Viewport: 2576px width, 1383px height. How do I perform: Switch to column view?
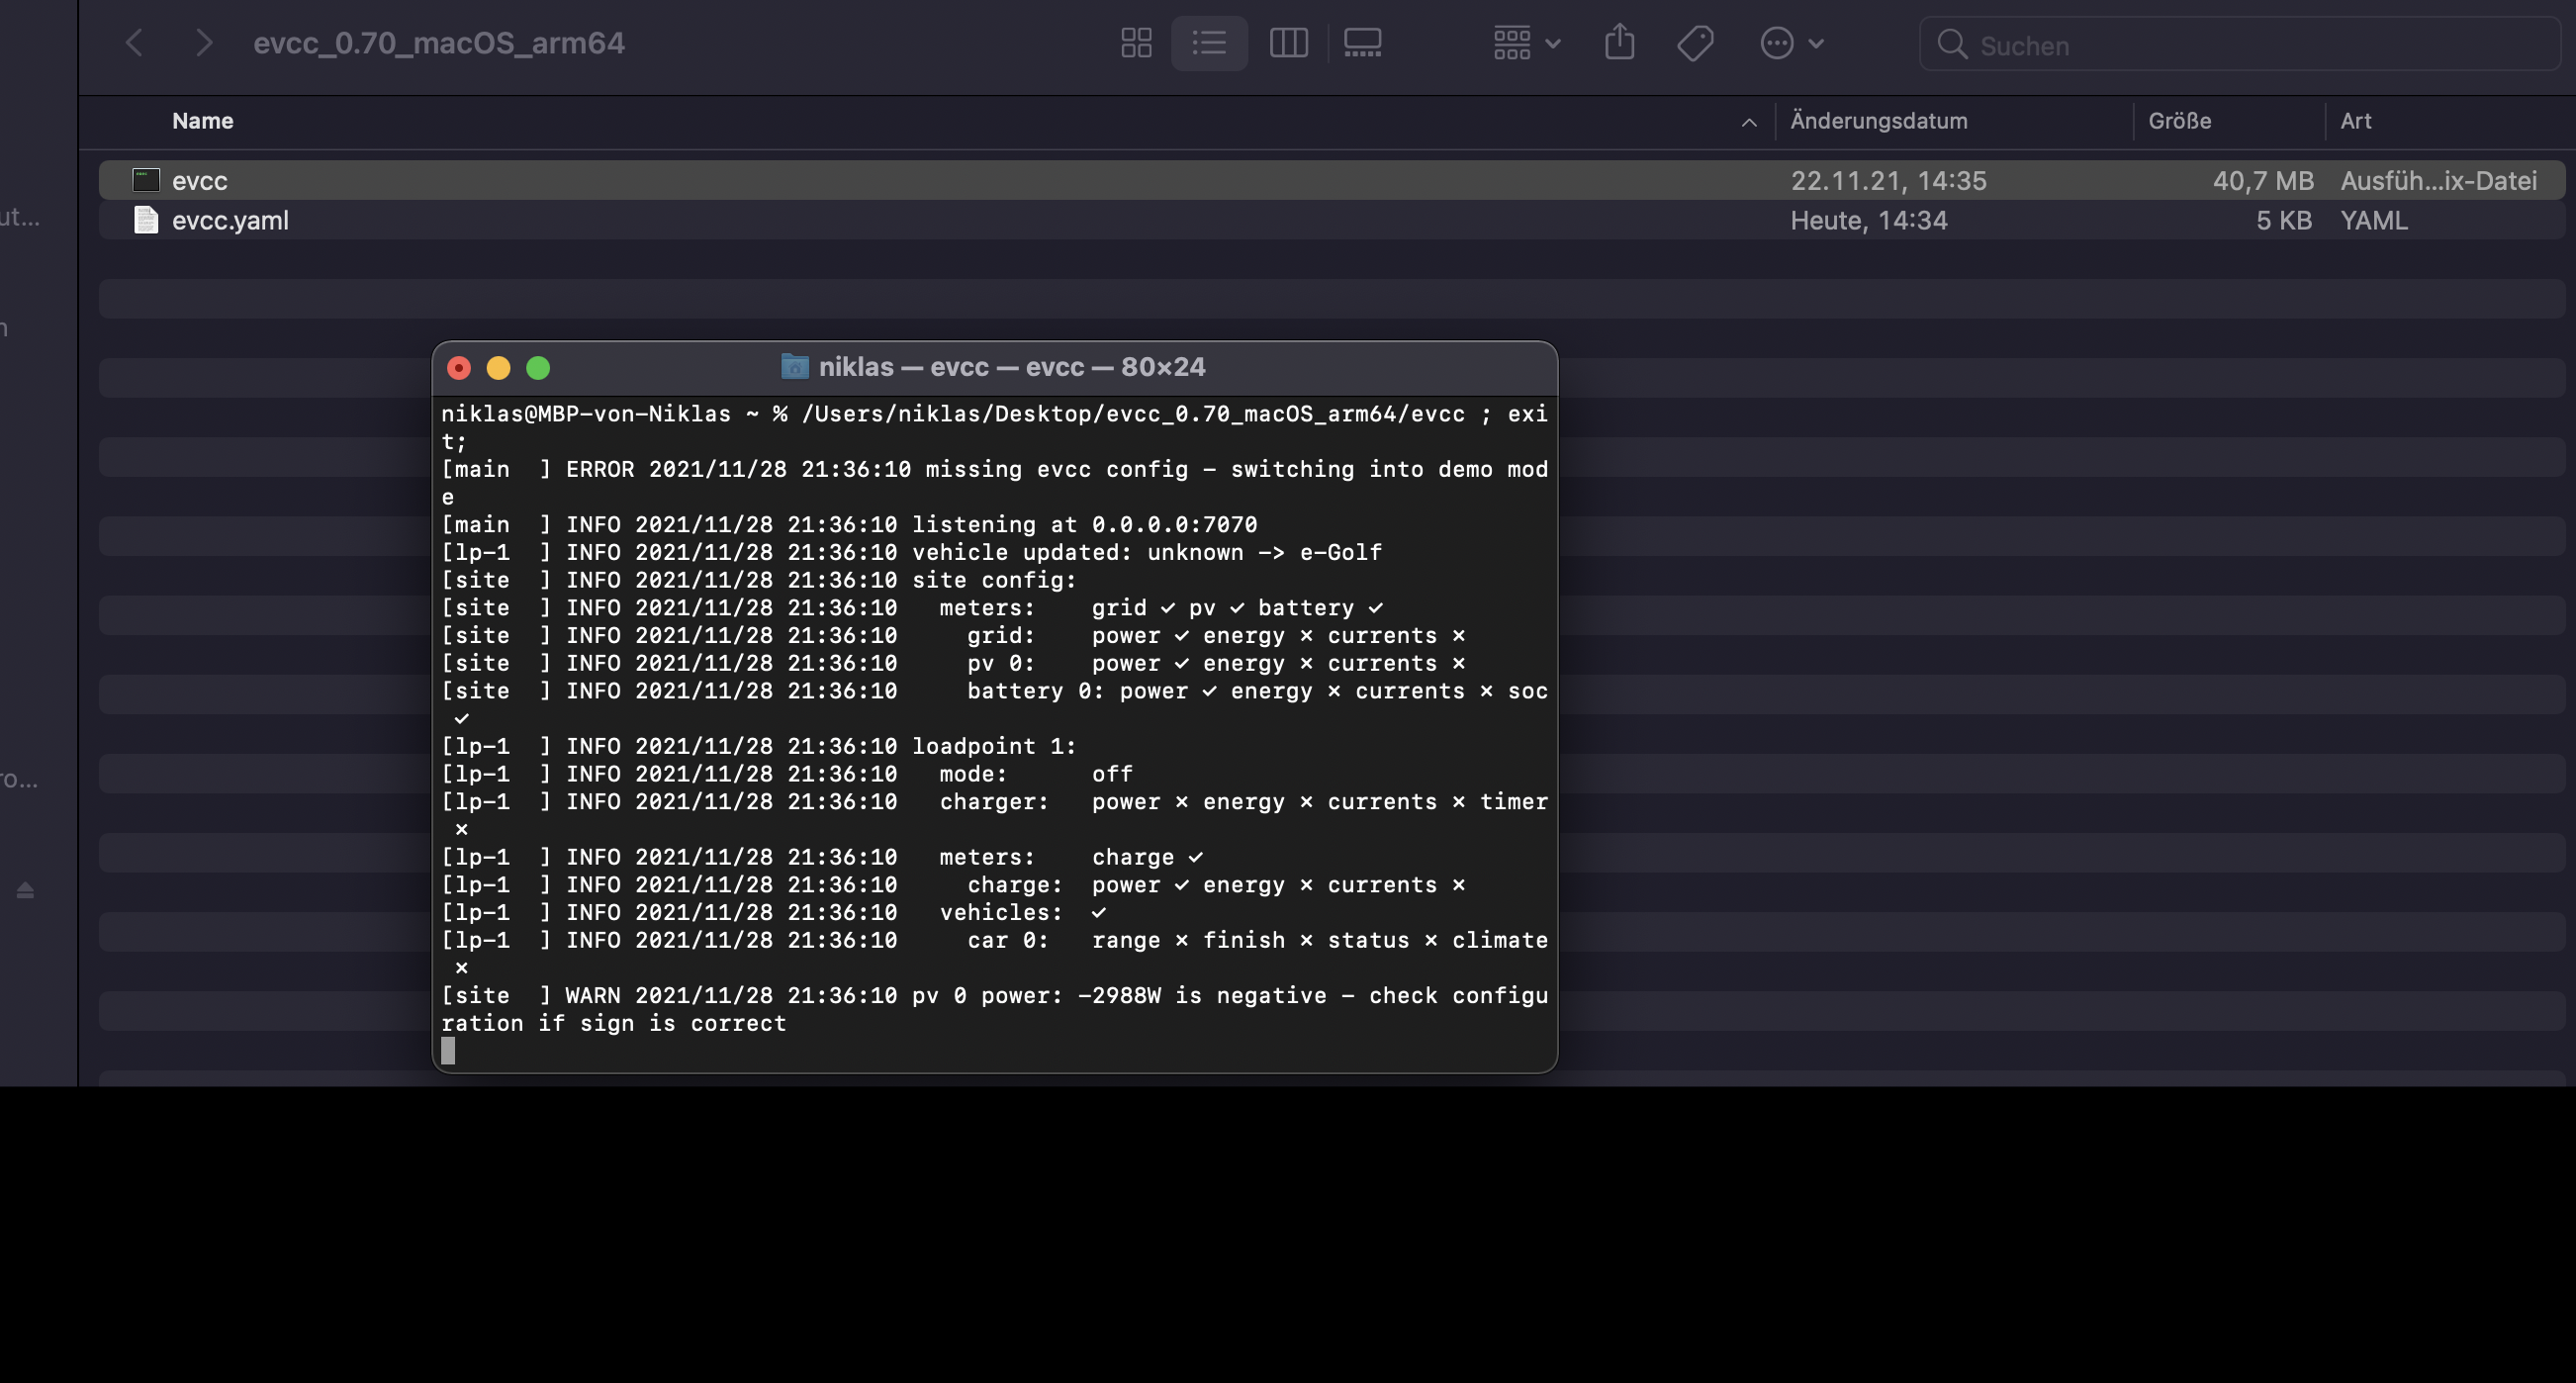point(1288,42)
